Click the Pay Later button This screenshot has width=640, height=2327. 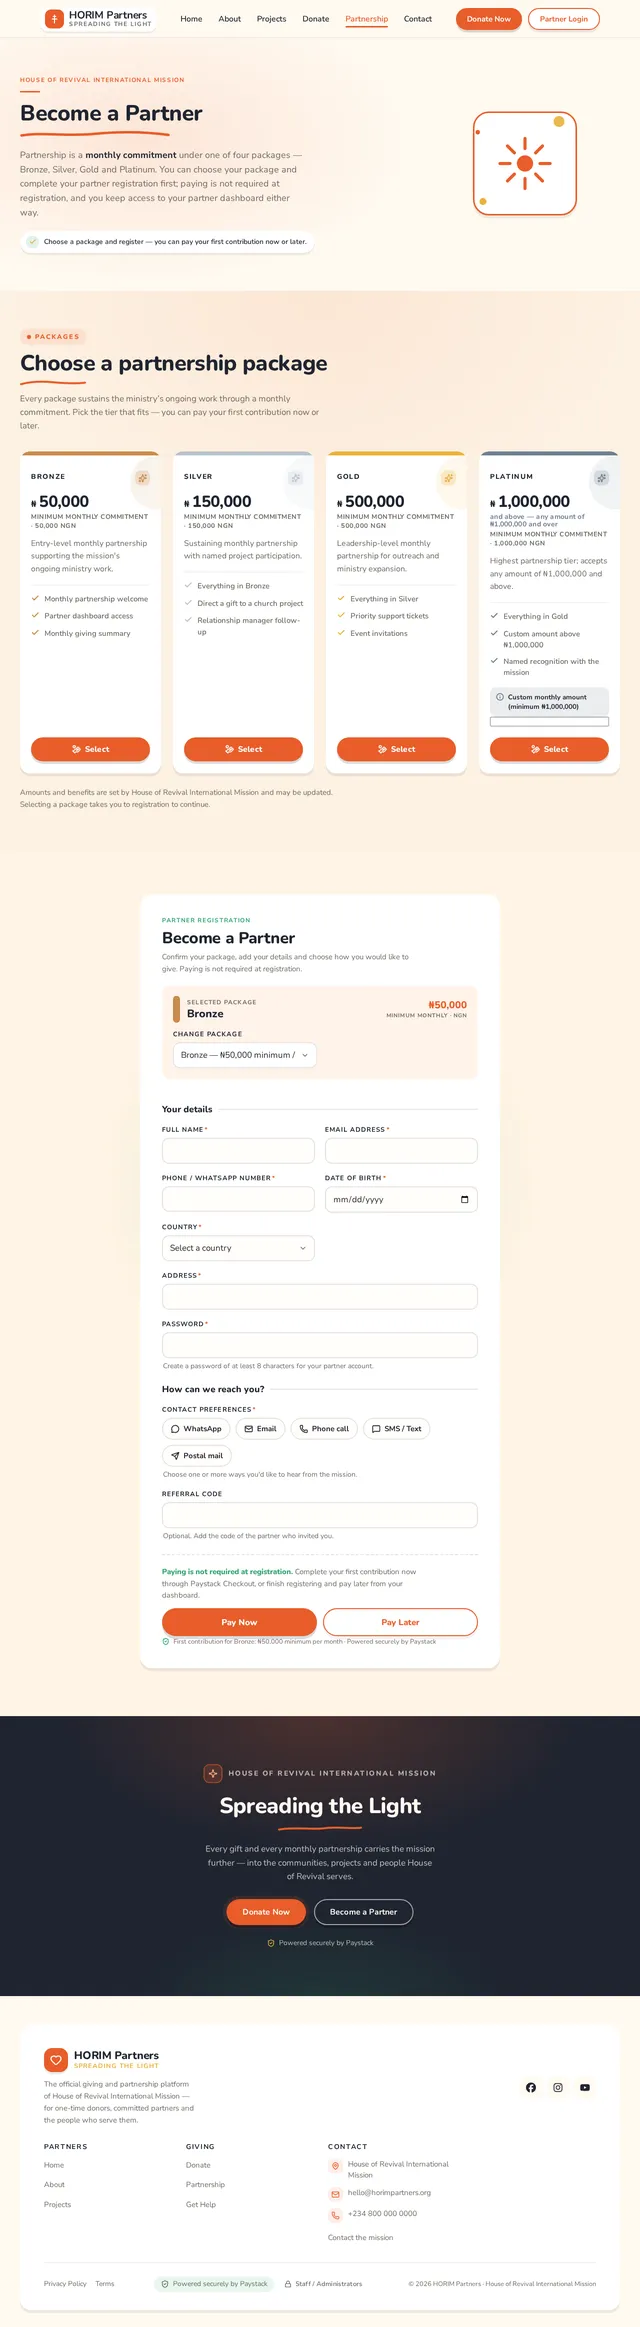(400, 1622)
